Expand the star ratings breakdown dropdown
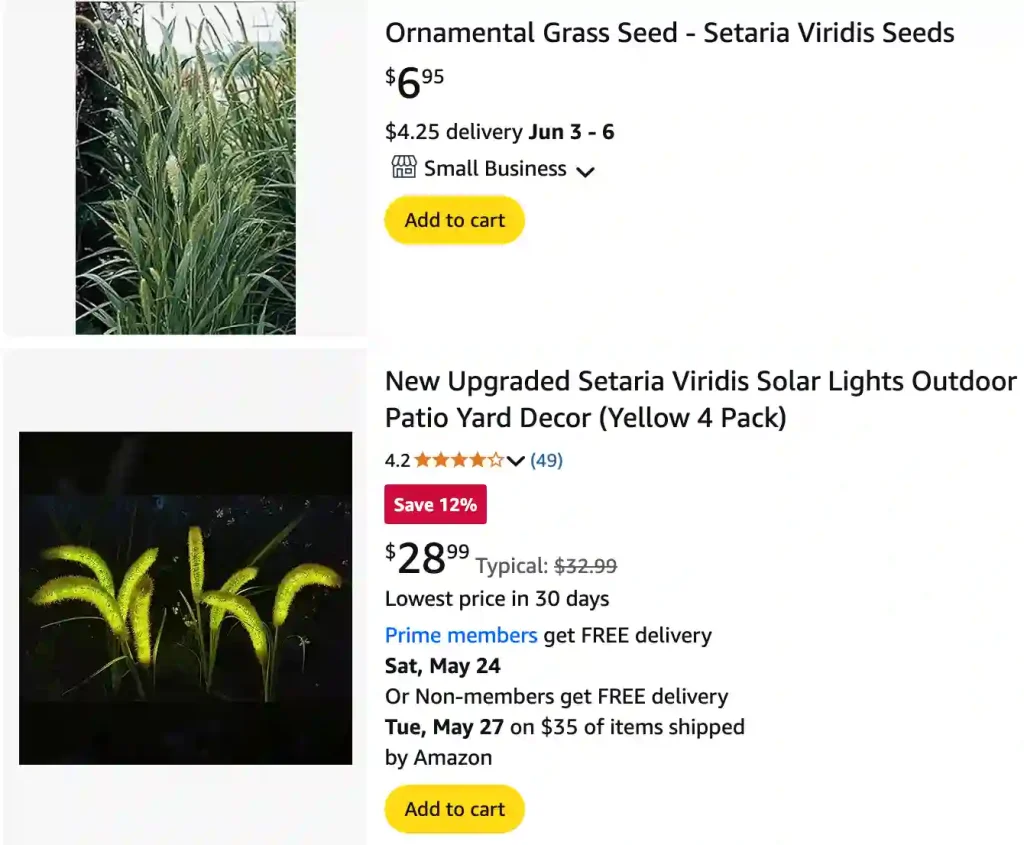The width and height of the screenshot is (1024, 845). pyautogui.click(x=515, y=461)
